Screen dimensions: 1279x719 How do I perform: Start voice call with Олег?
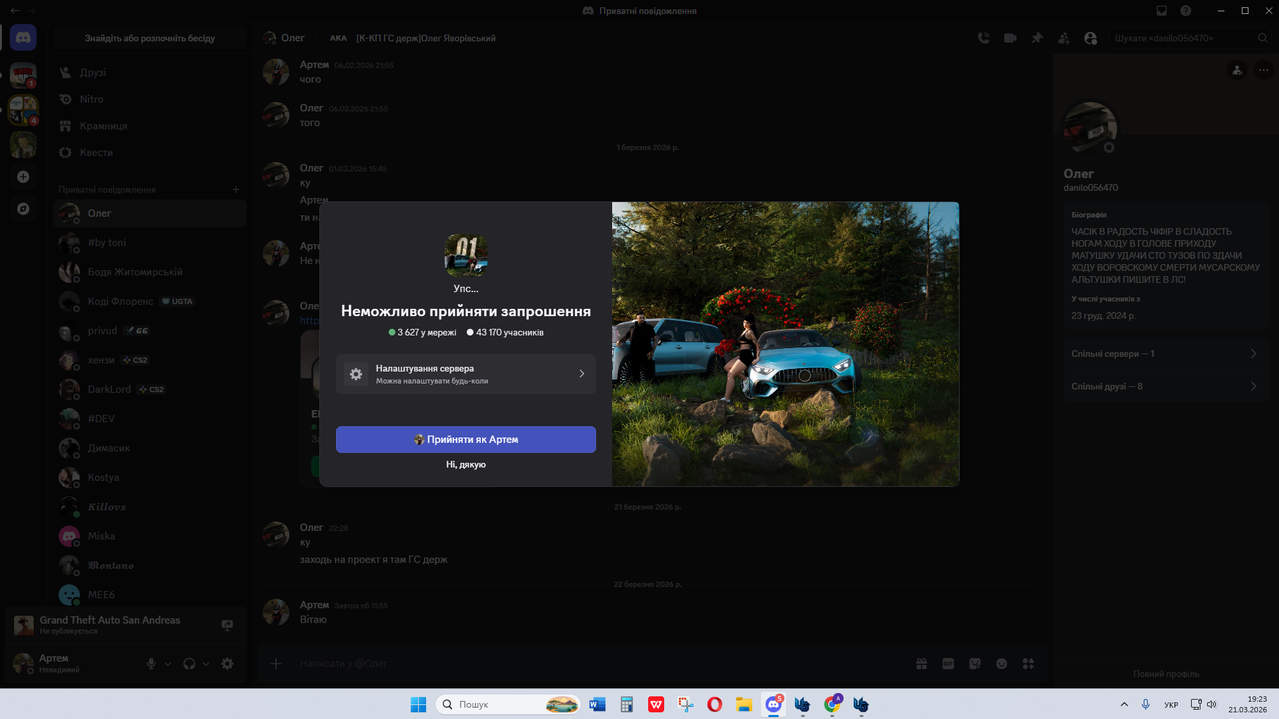tap(983, 38)
